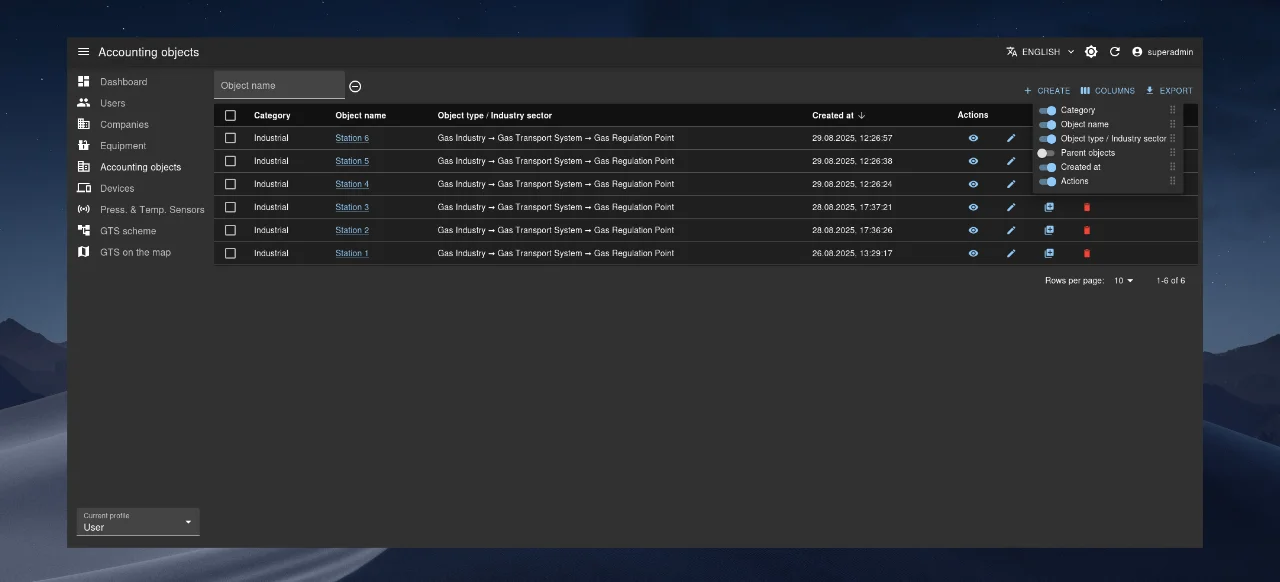Viewport: 1280px width, 582px height.
Task: Clear the Object name filter with minus icon
Action: pyautogui.click(x=355, y=87)
